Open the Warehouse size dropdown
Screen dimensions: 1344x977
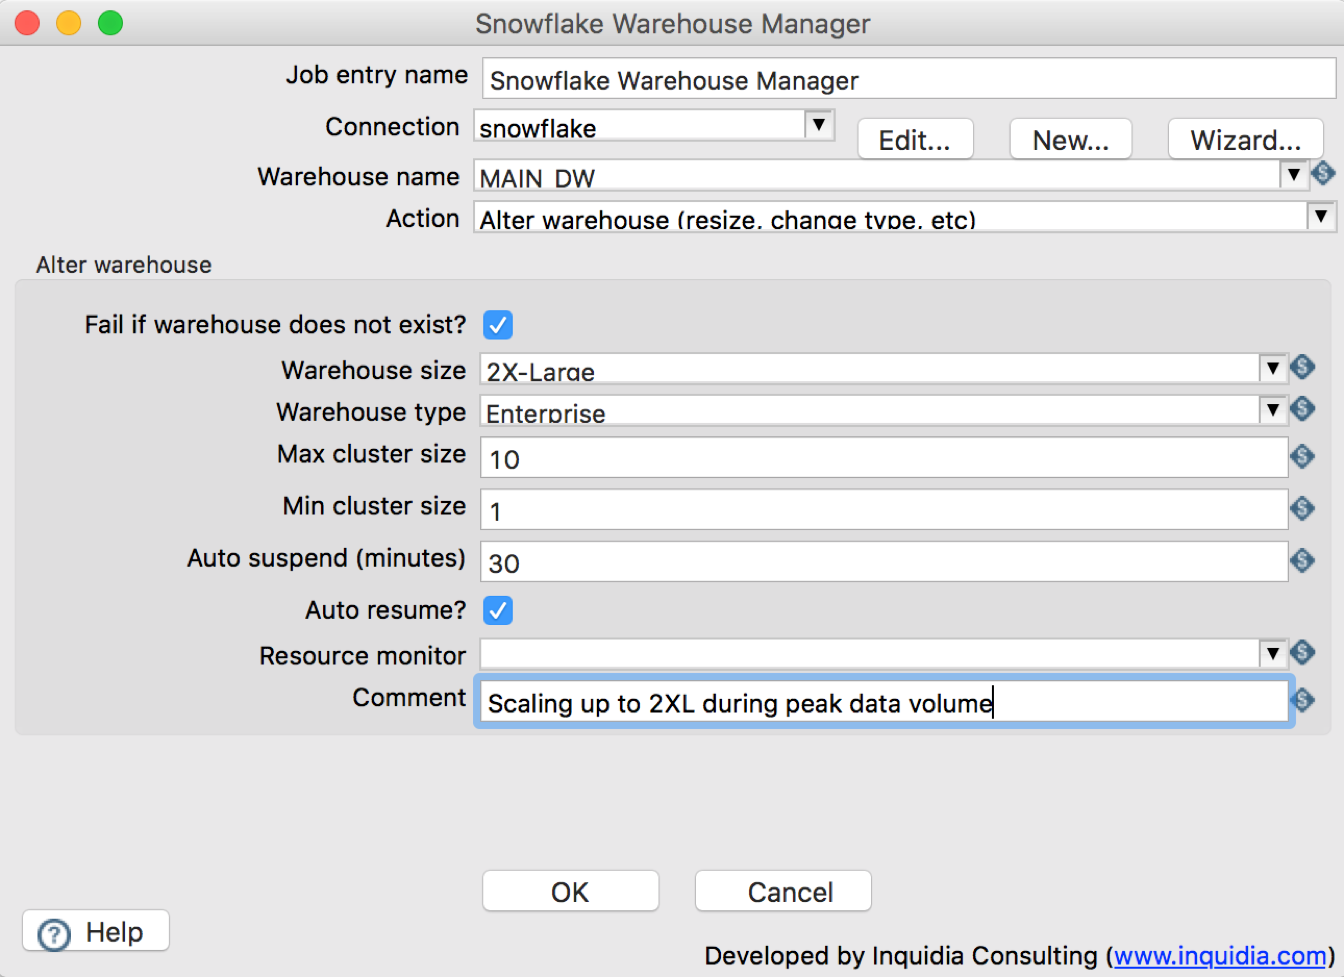click(x=1273, y=368)
